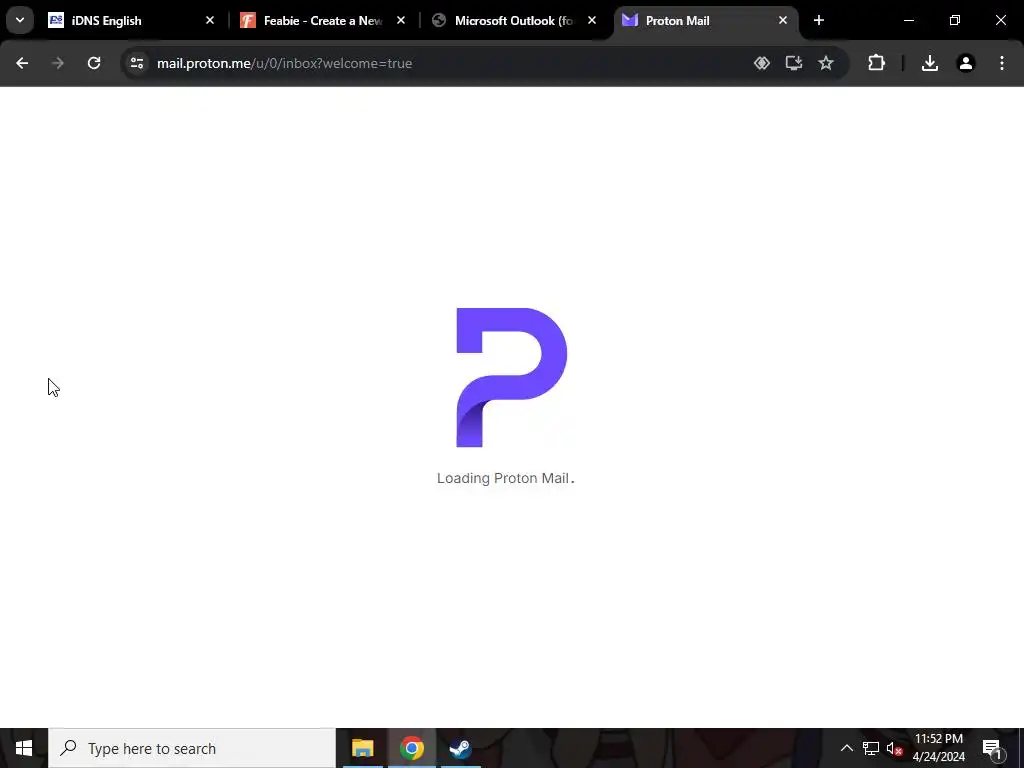Image resolution: width=1024 pixels, height=768 pixels.
Task: Select the Proton Mail tab
Action: click(x=705, y=20)
